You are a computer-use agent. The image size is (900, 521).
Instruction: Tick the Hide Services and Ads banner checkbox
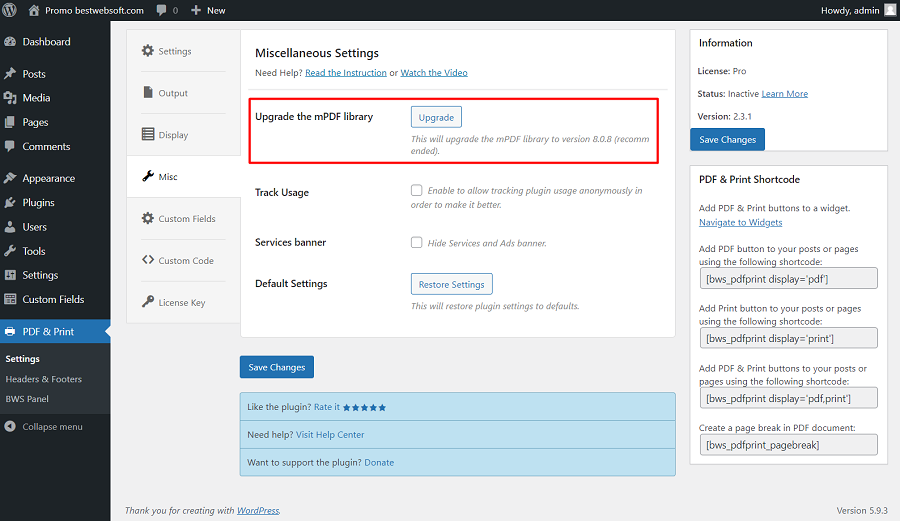point(417,242)
